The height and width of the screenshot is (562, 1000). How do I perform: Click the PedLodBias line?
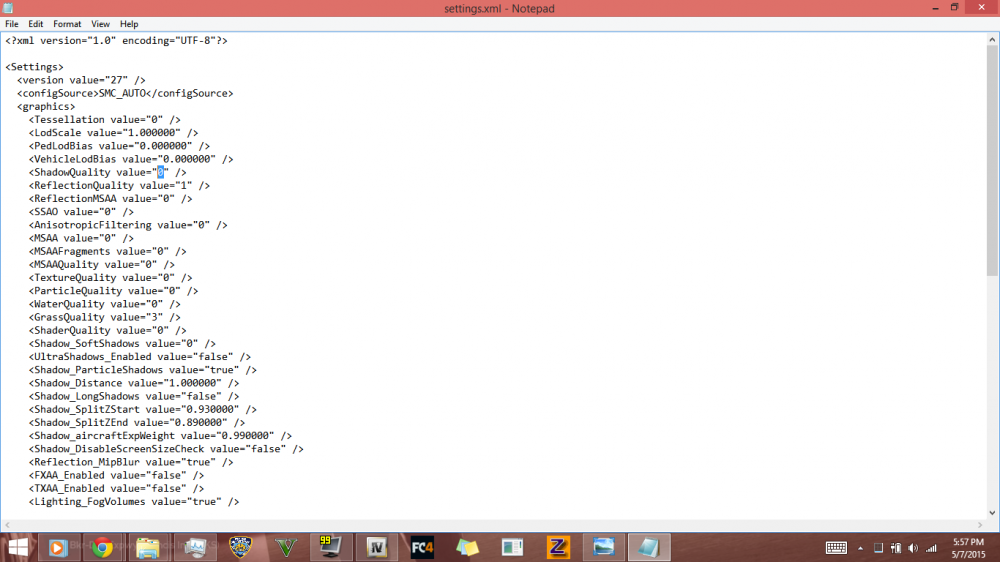tap(119, 145)
